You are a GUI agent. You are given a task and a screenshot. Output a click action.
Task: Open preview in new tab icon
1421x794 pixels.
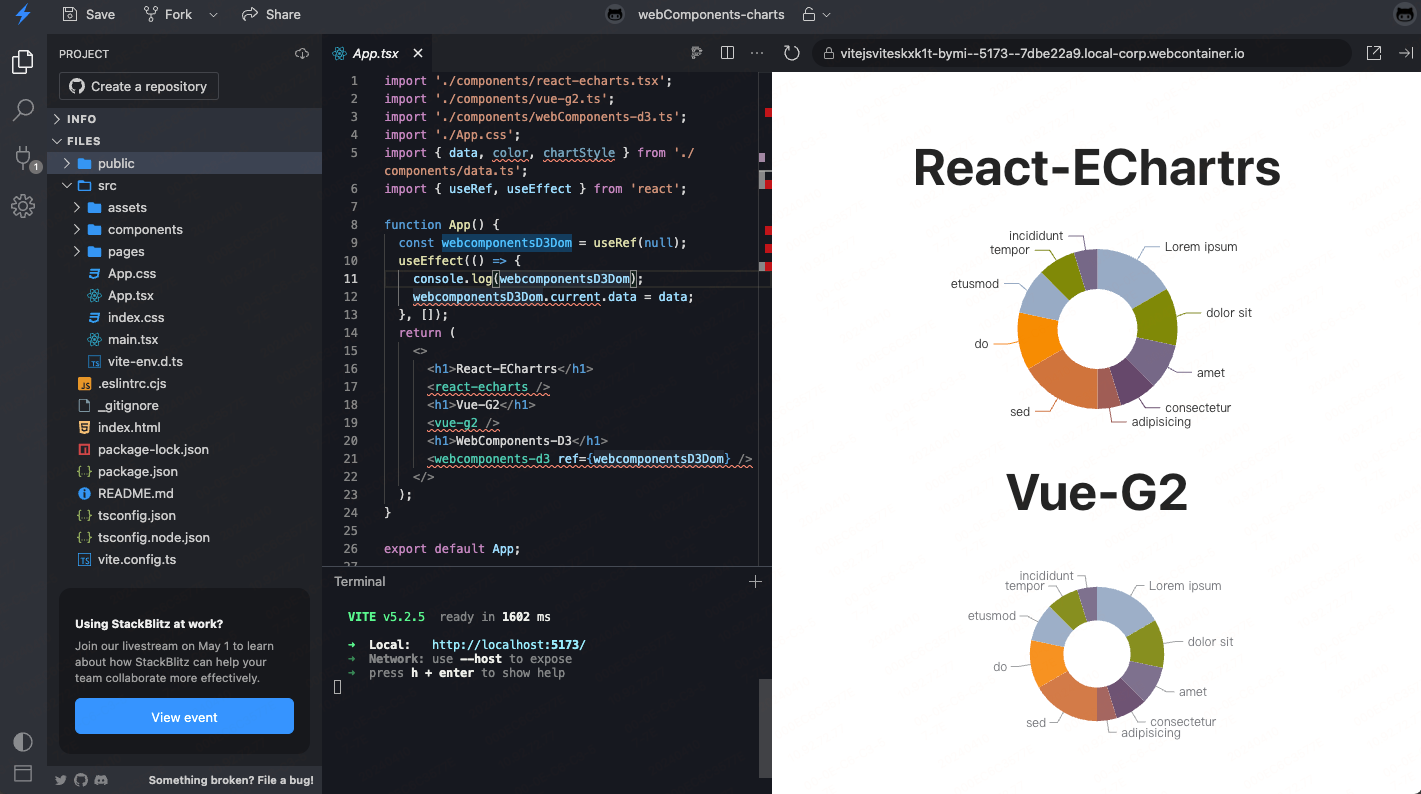coord(1374,53)
